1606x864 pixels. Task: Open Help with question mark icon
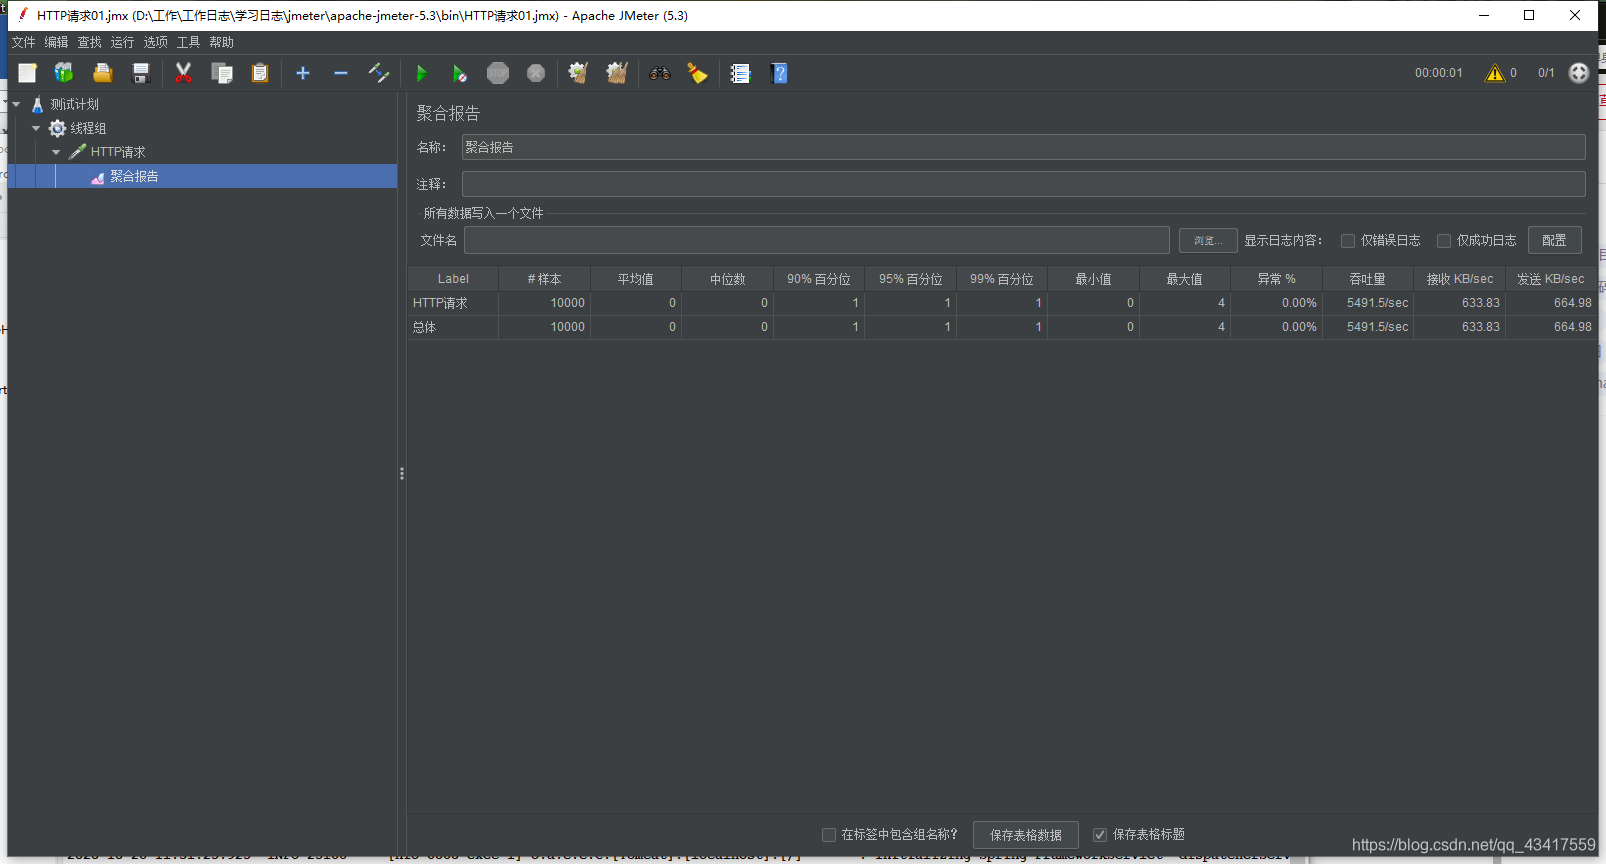pos(779,73)
